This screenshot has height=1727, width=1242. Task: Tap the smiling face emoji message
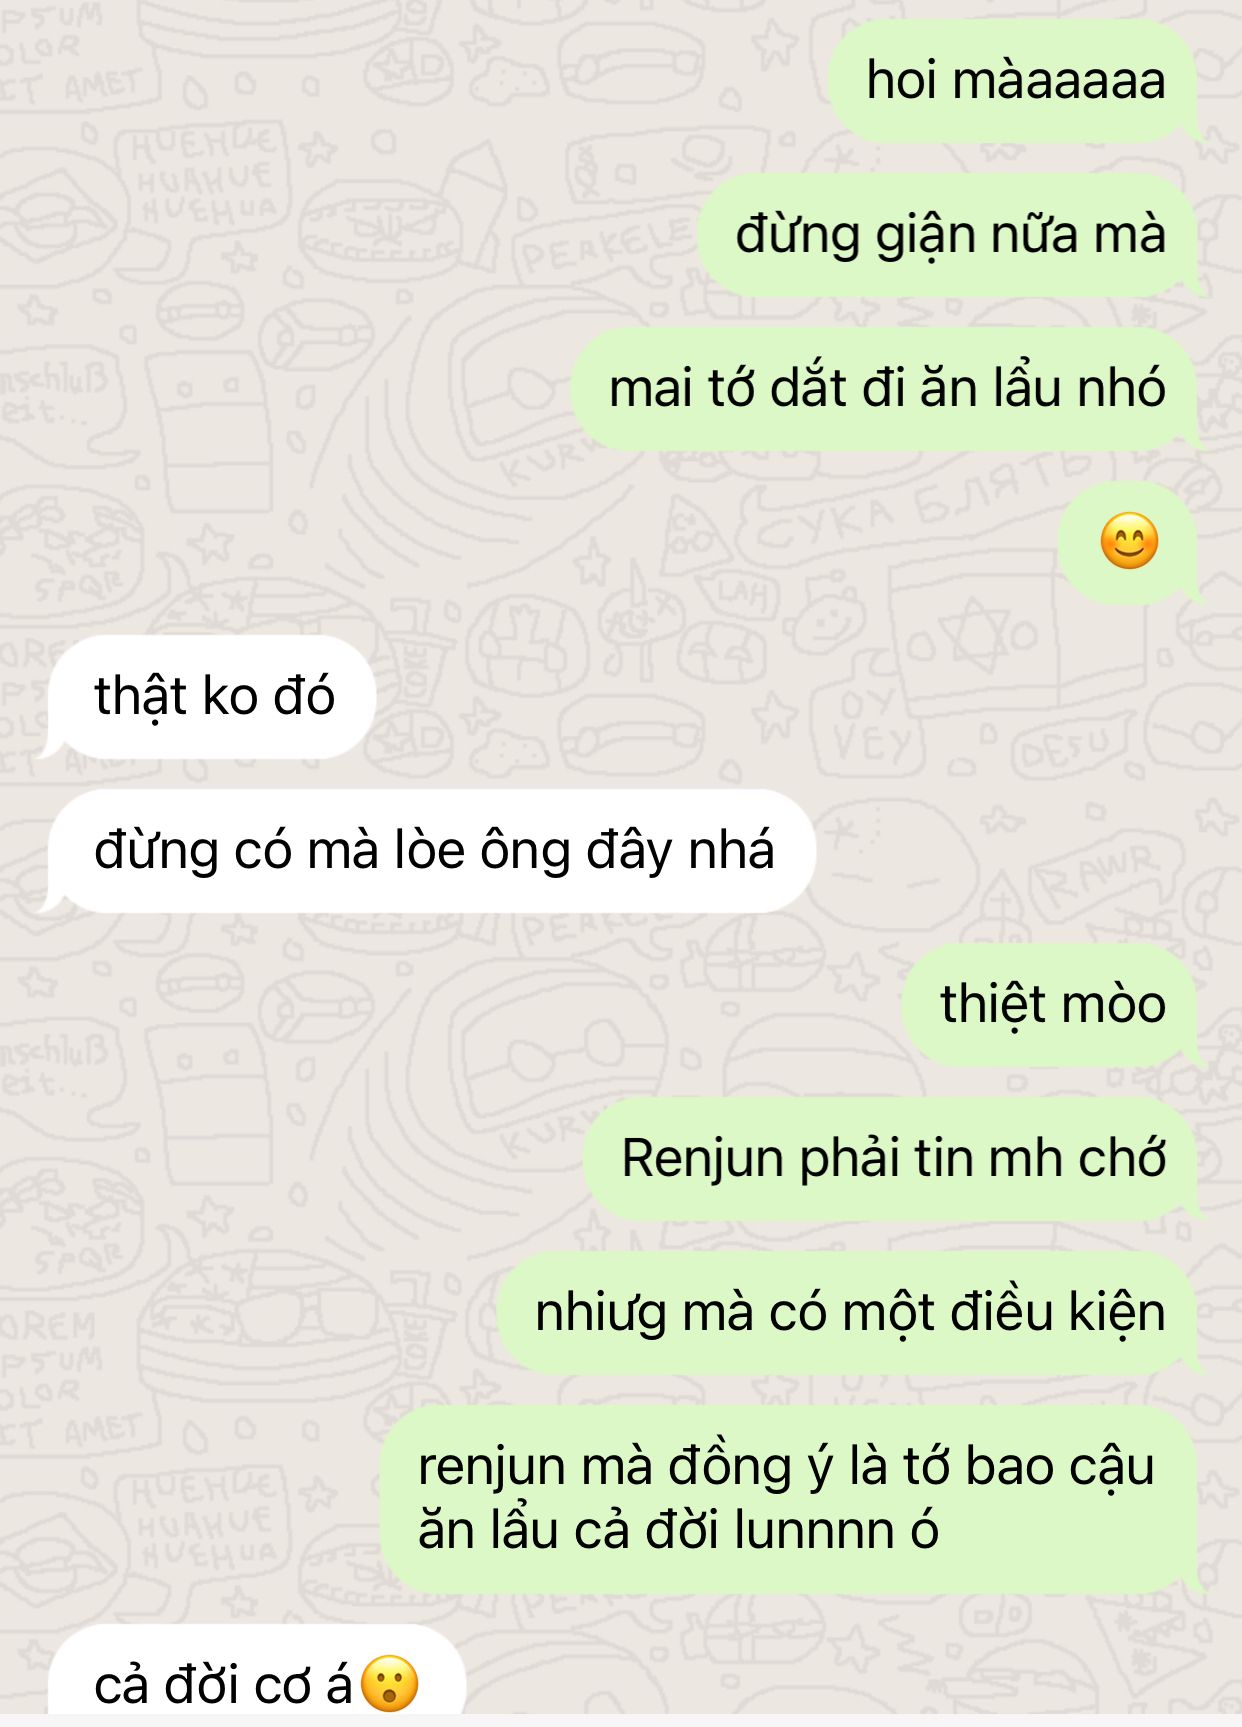(1129, 542)
